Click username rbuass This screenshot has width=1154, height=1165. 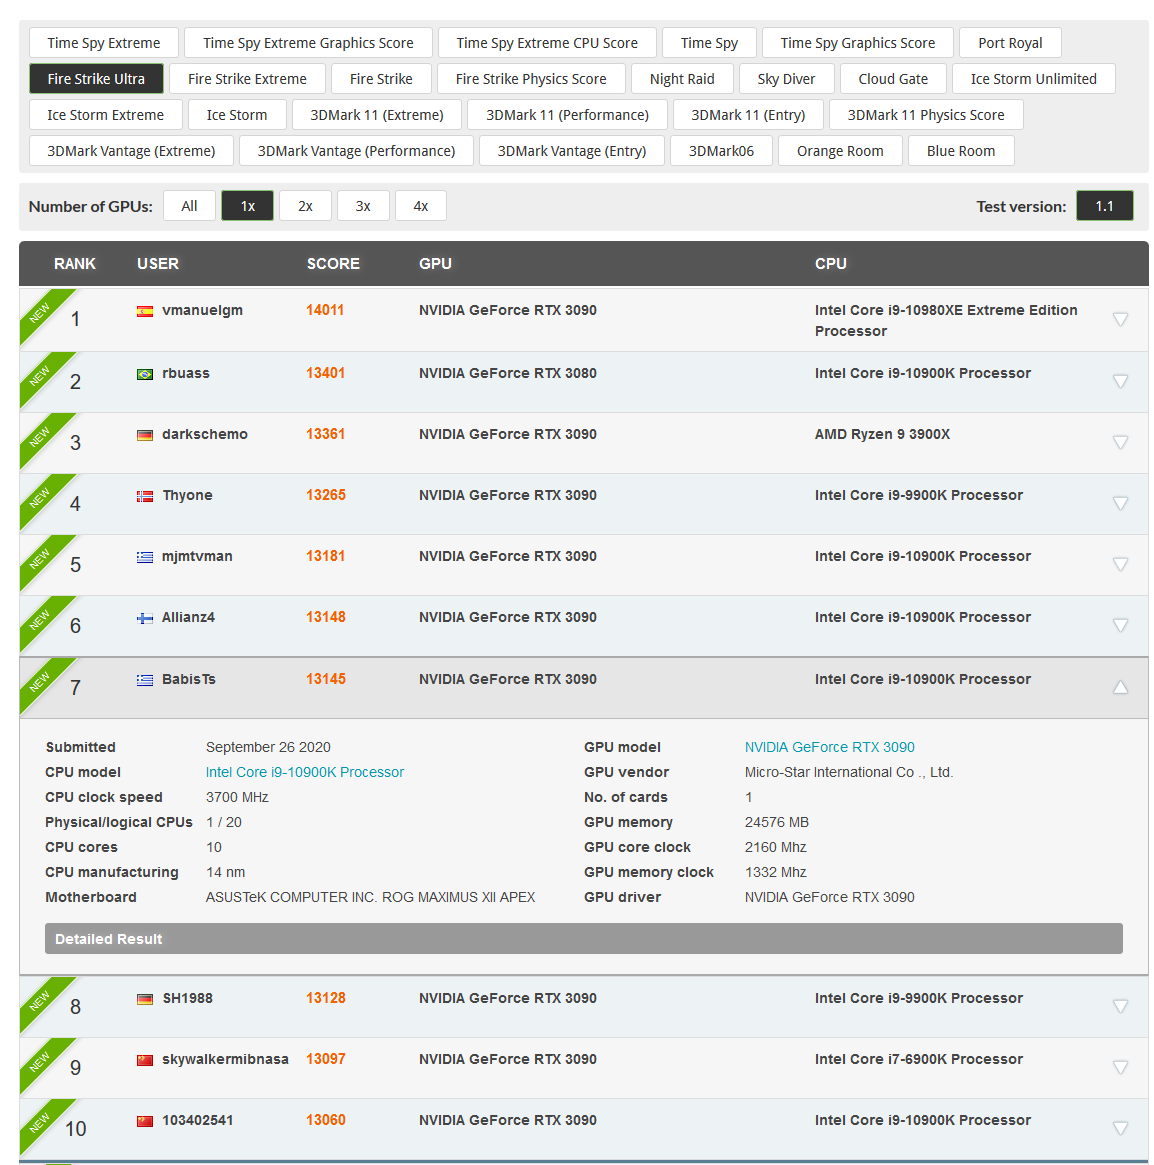(186, 373)
